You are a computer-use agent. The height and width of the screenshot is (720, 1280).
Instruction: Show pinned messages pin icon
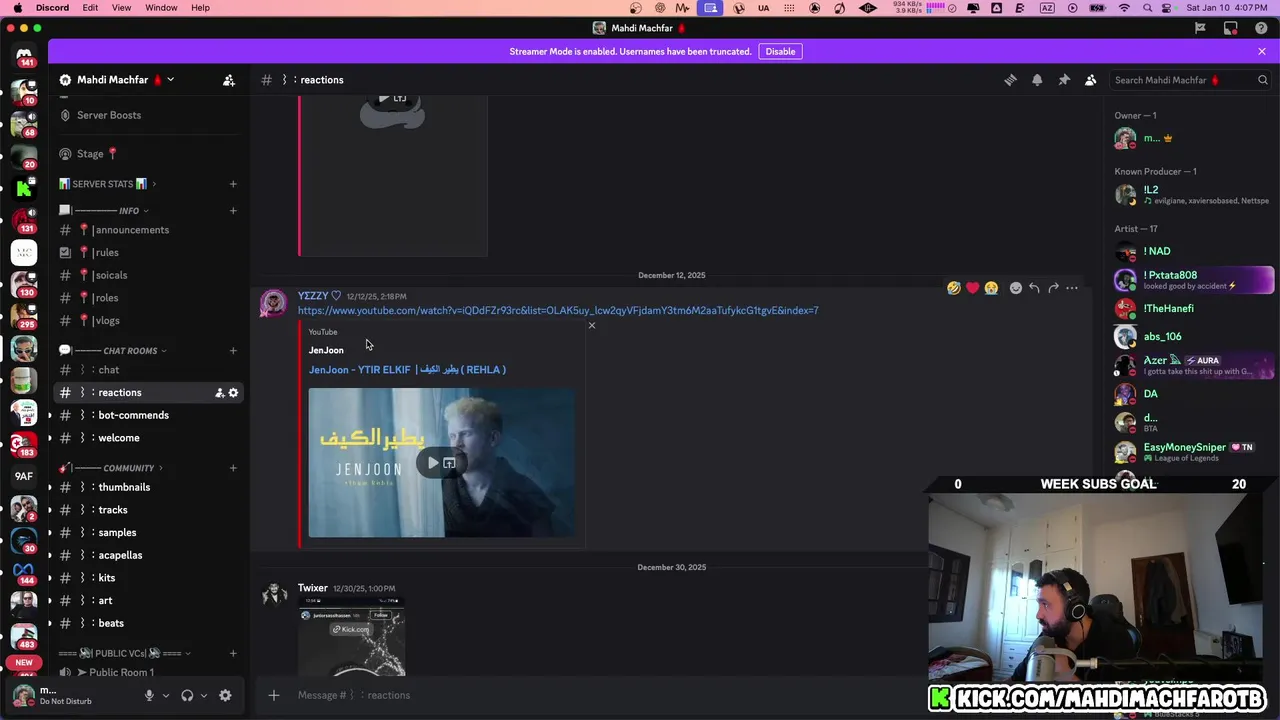point(1064,80)
